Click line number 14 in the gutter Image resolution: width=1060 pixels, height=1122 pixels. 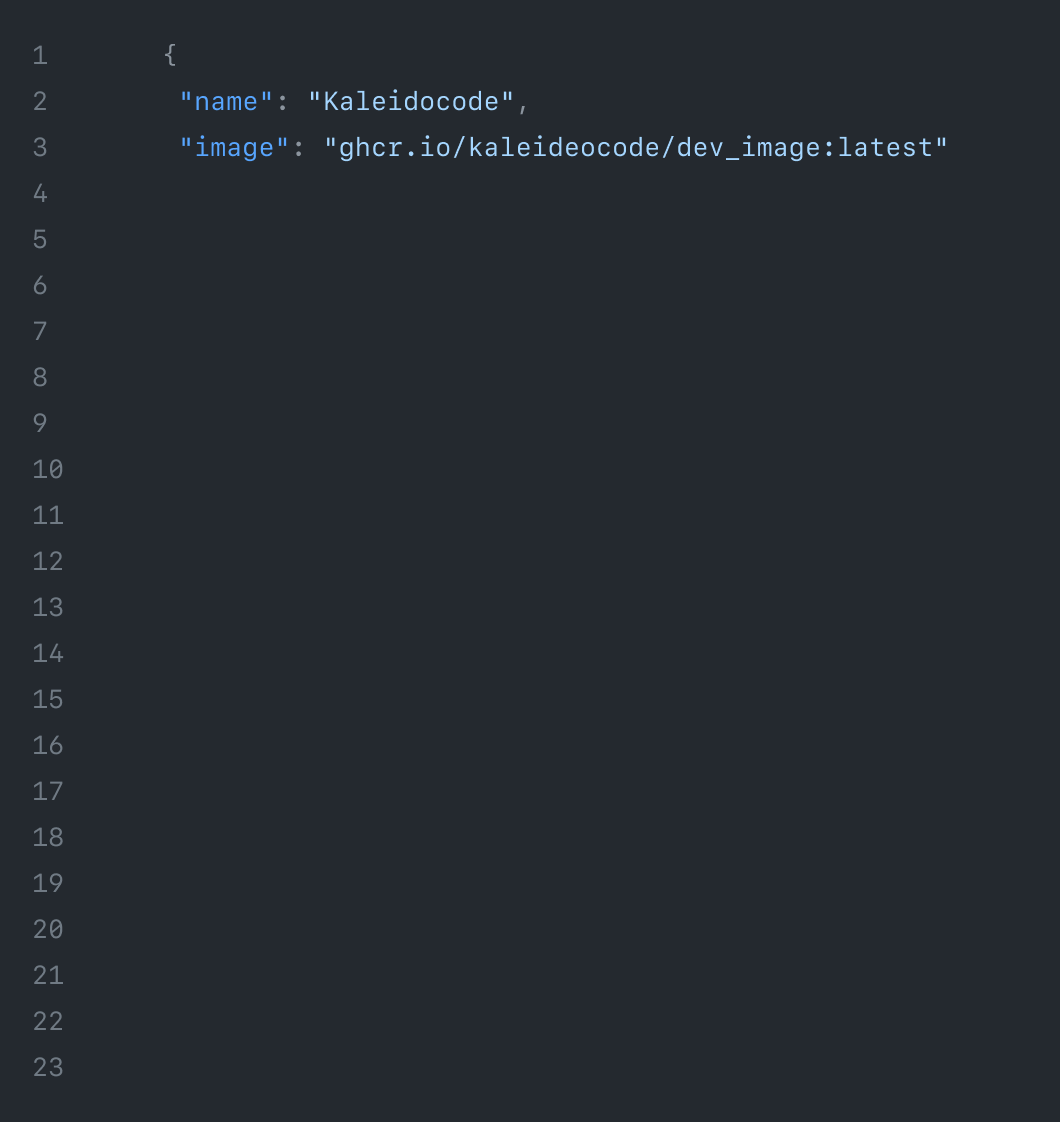point(48,653)
